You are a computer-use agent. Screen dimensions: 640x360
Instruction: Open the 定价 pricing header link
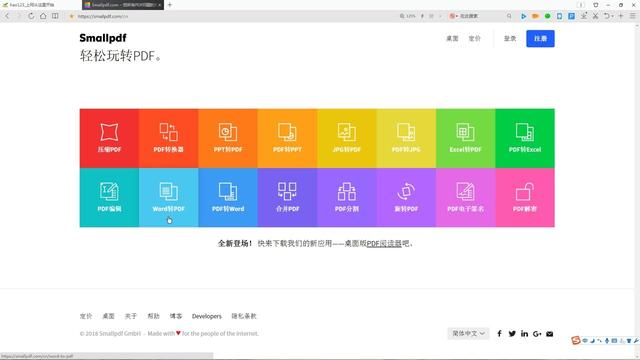point(474,38)
